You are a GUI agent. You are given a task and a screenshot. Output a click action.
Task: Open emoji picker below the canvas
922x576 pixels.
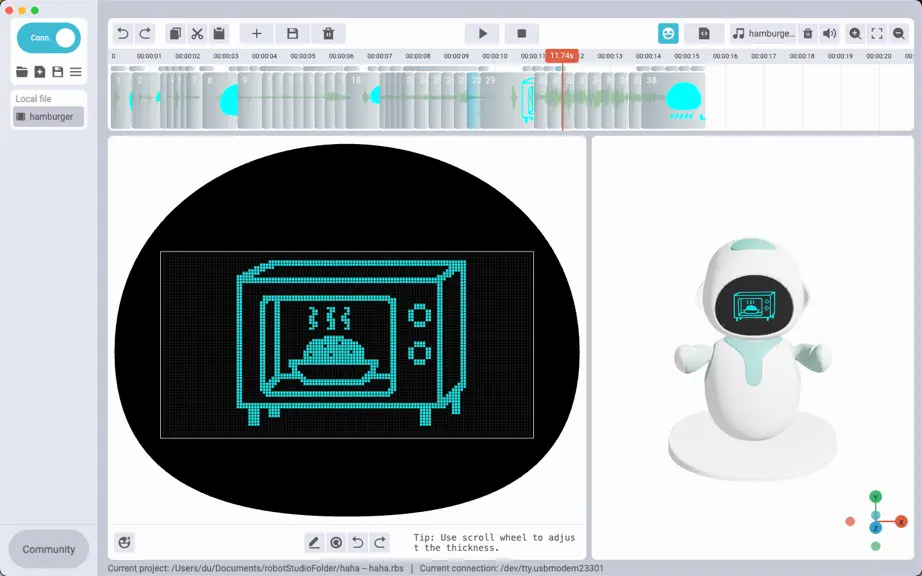[x=124, y=542]
